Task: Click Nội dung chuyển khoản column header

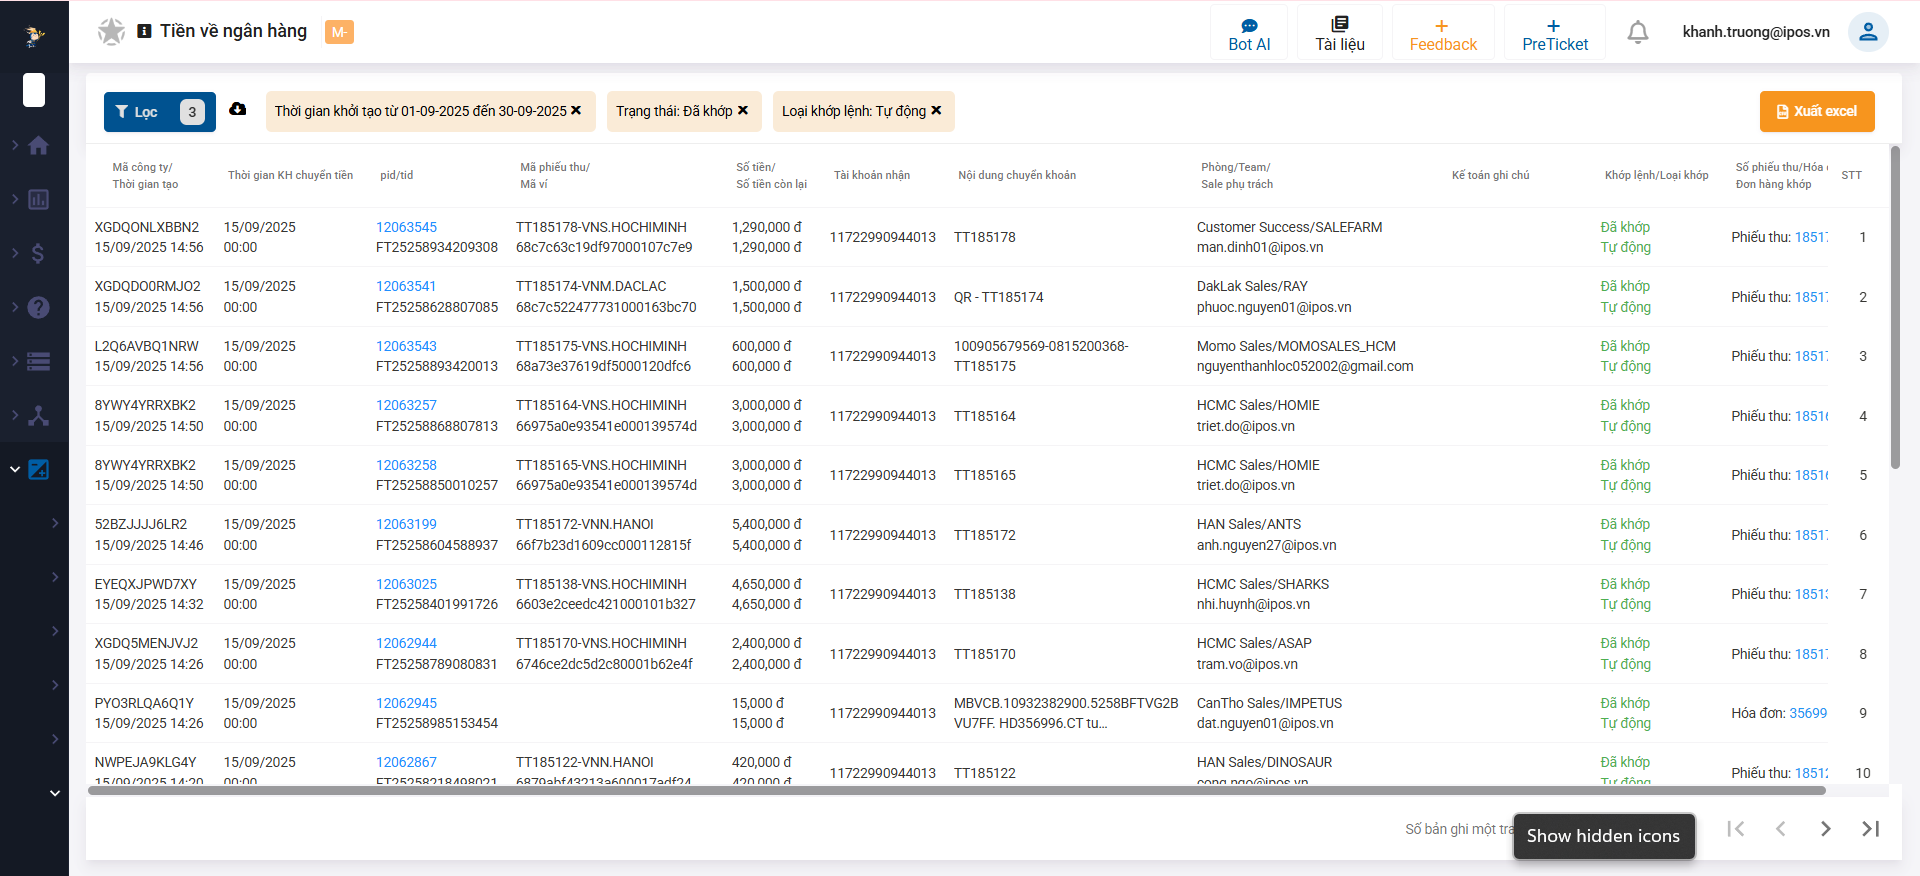Action: (1017, 176)
